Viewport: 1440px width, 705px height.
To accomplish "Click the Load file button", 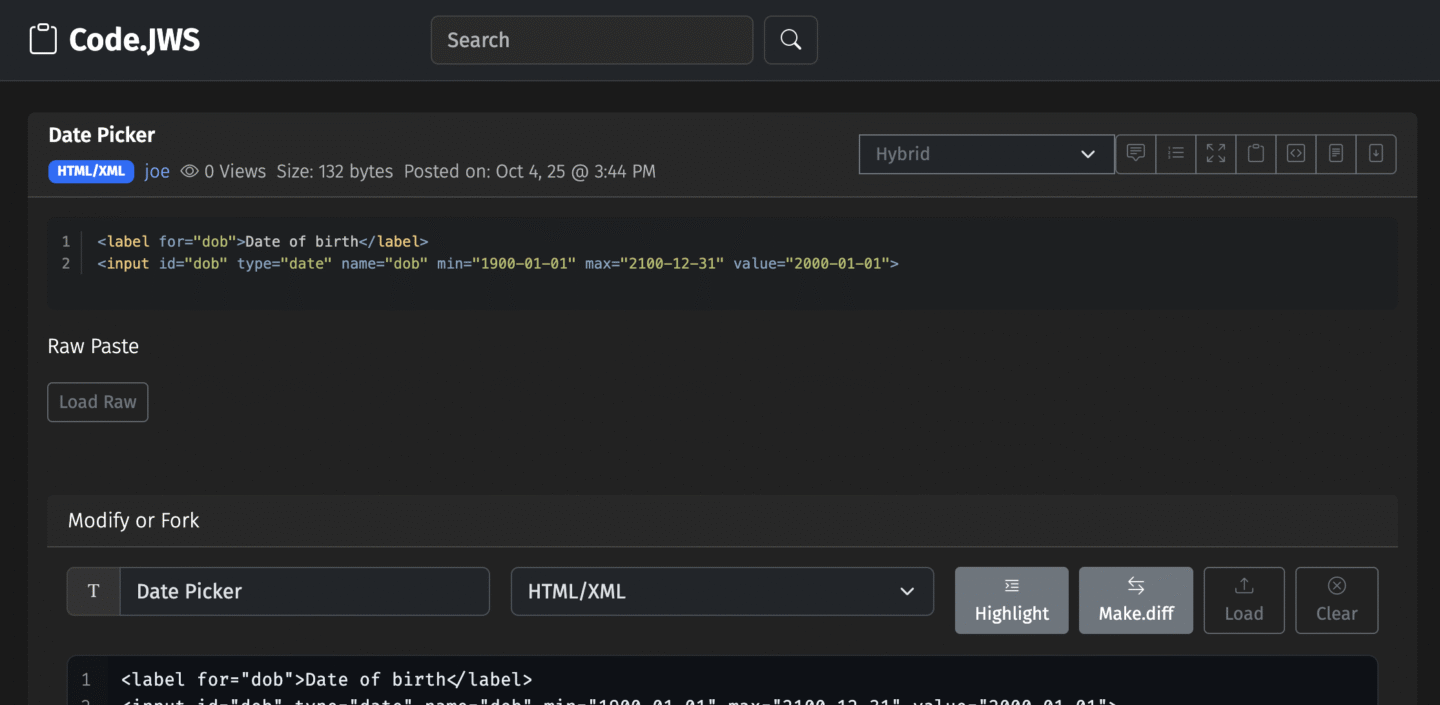I will coord(1244,600).
